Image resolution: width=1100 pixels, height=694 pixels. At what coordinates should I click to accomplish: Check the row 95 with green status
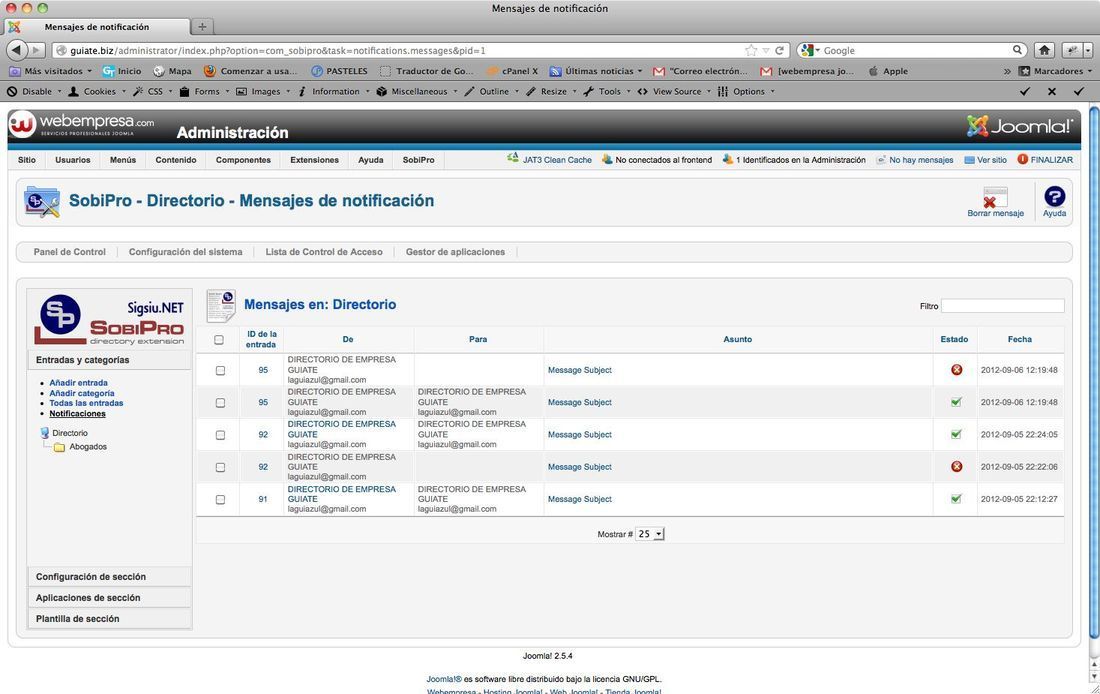click(220, 403)
